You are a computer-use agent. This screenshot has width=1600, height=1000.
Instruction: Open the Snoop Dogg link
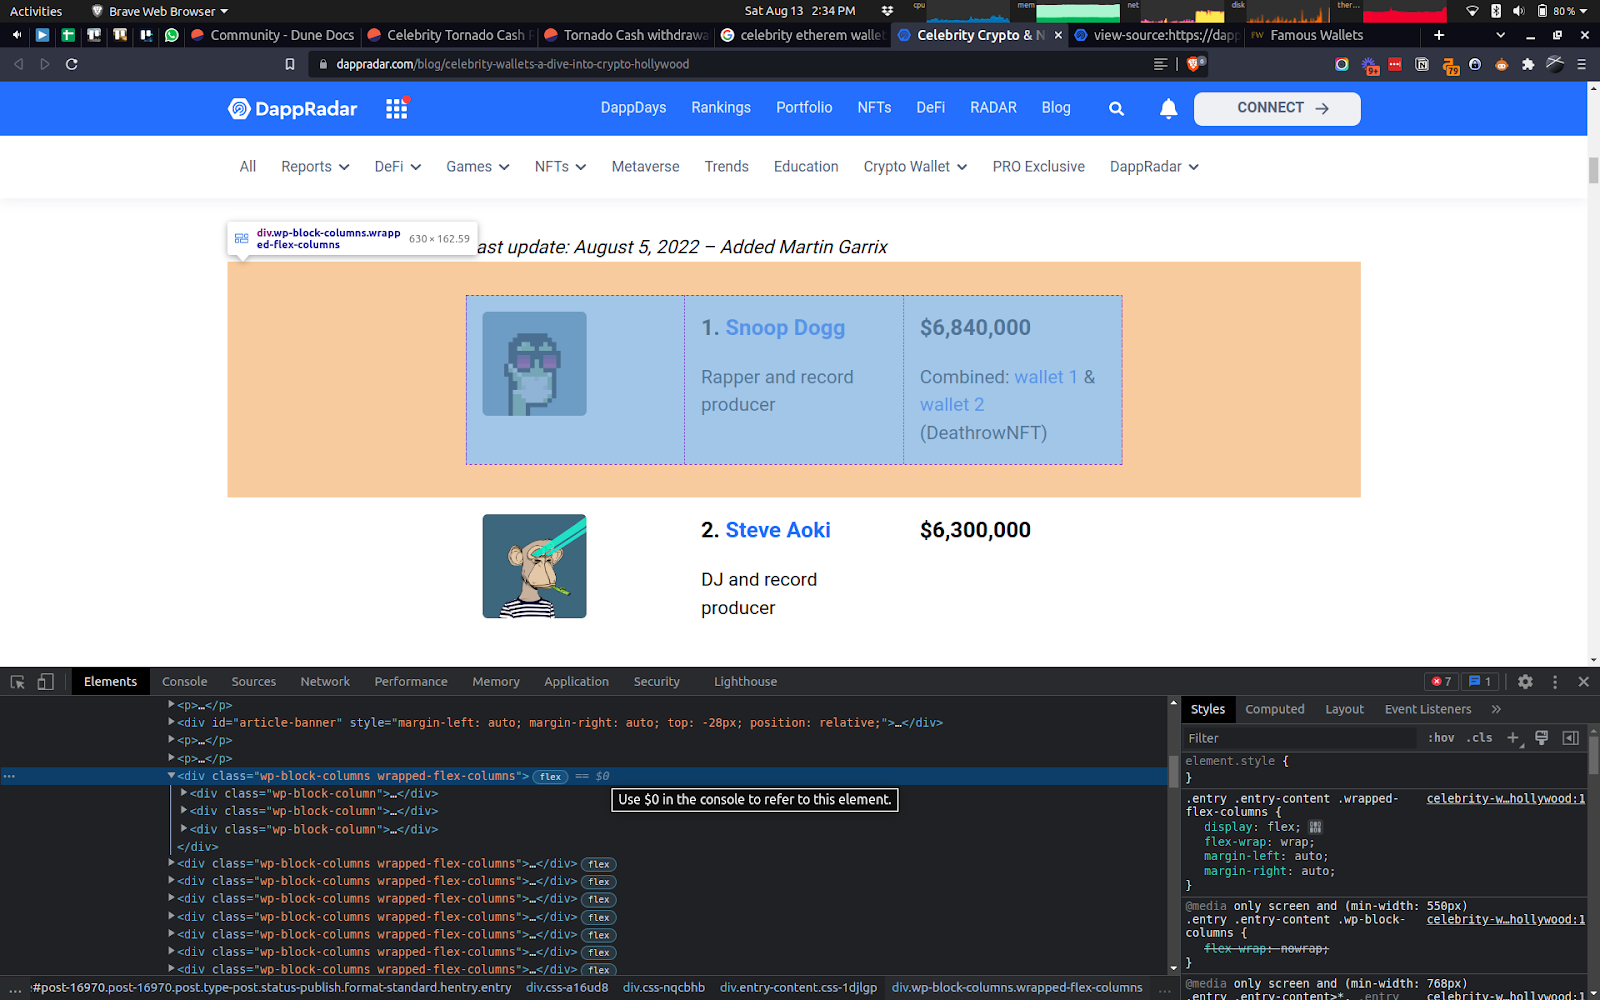pos(785,328)
